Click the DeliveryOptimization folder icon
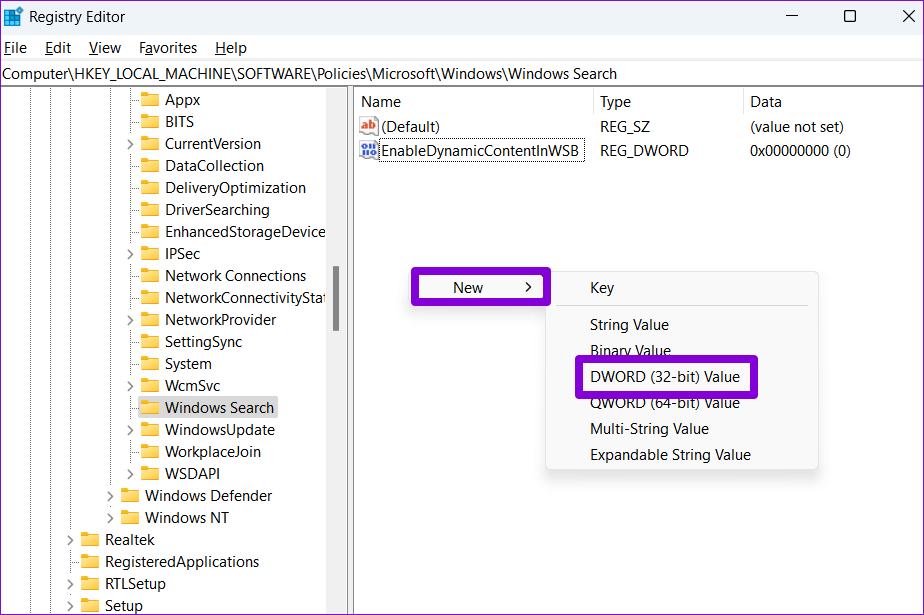 150,187
